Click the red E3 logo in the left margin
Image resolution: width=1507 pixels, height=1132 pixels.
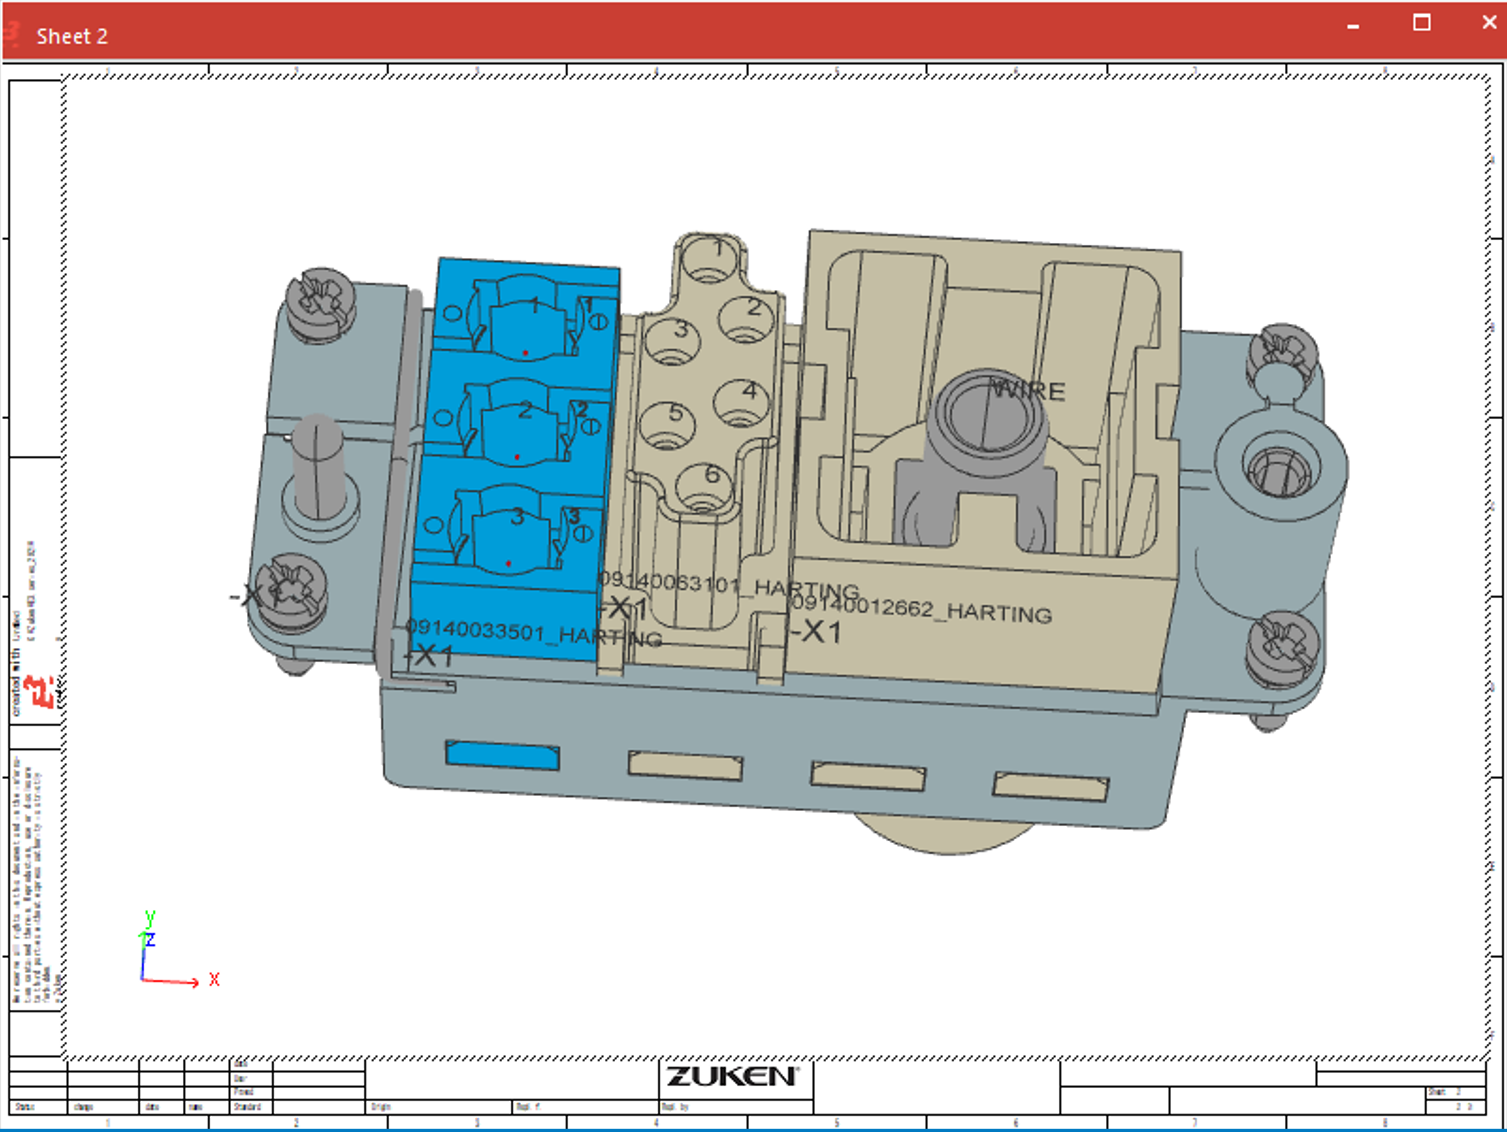42,691
